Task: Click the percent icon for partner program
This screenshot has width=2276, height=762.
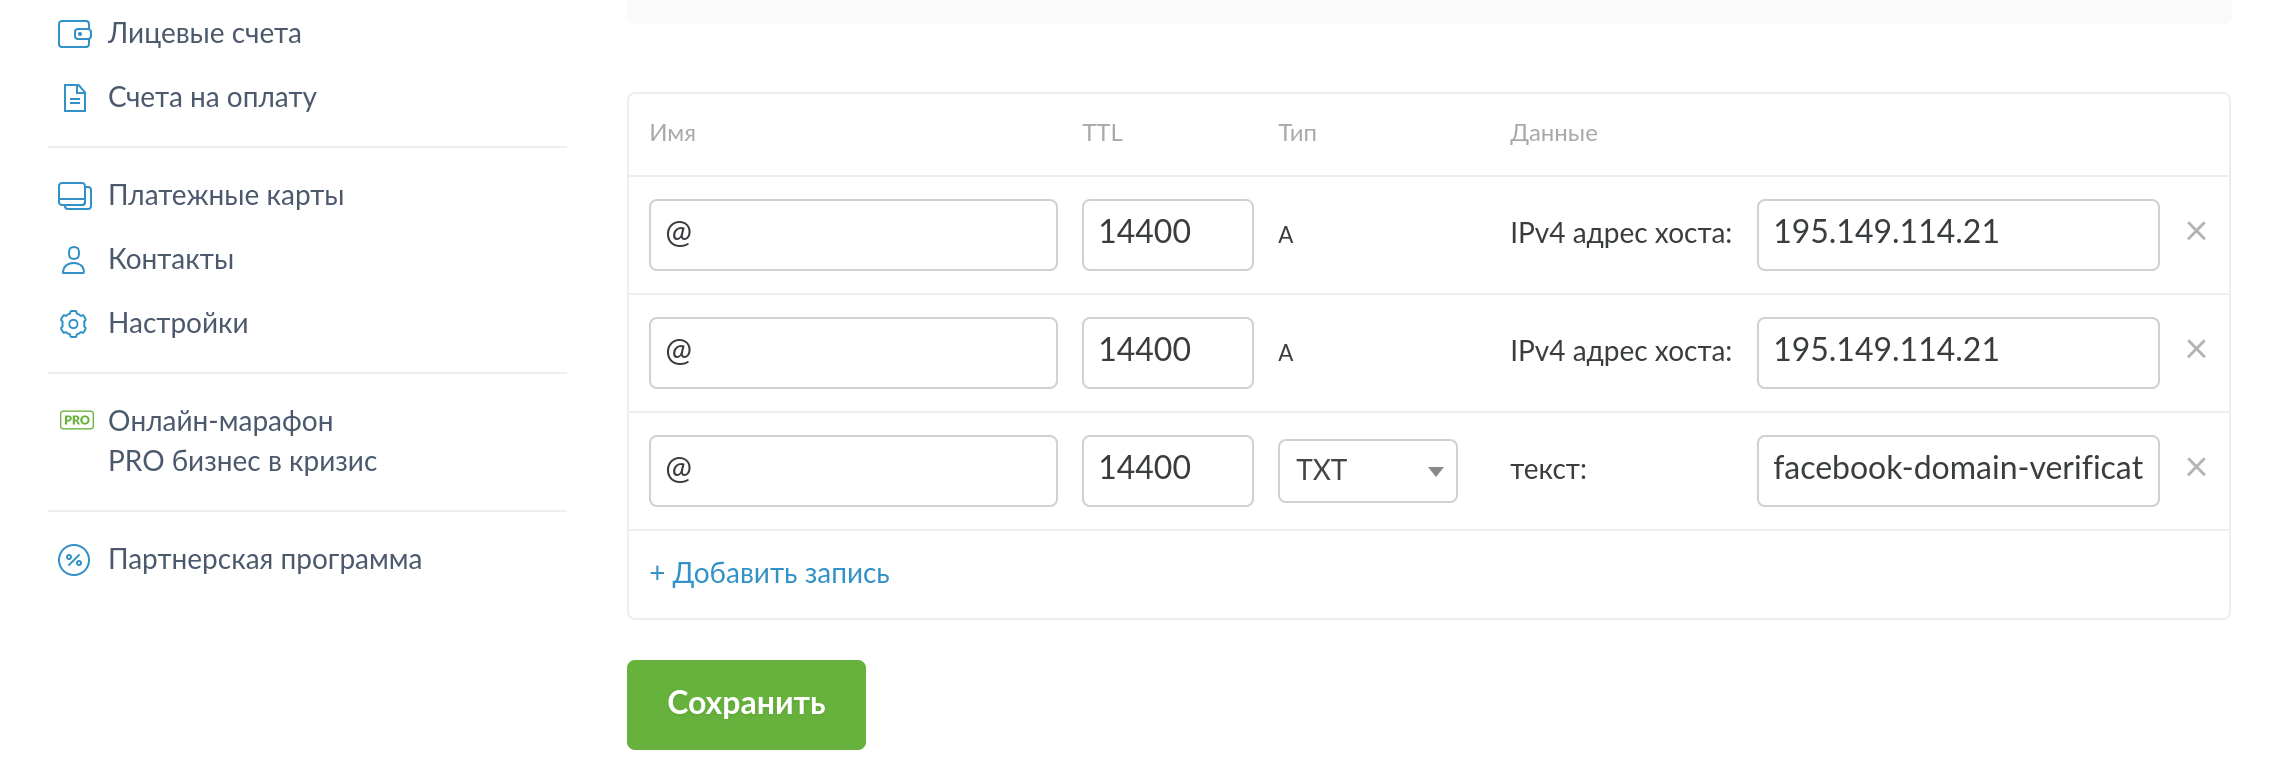Action: tap(74, 560)
